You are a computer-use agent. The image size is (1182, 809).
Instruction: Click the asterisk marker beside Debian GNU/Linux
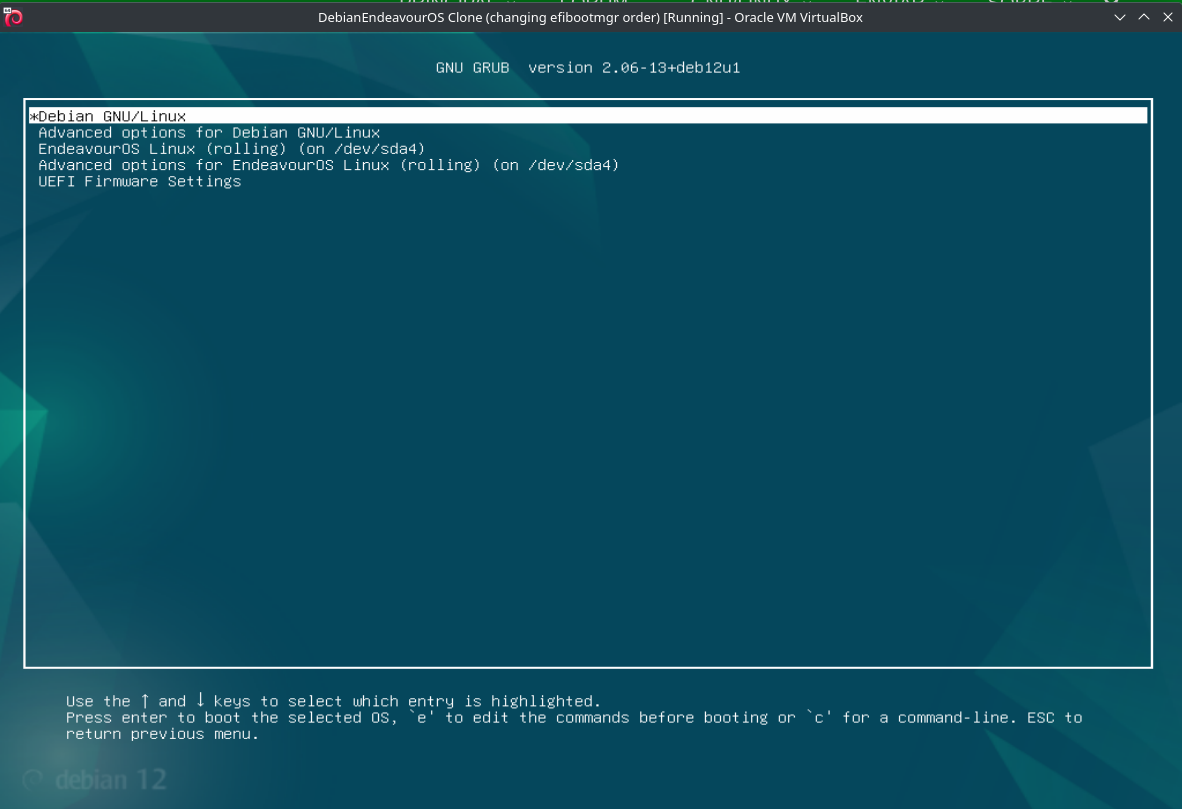[33, 116]
